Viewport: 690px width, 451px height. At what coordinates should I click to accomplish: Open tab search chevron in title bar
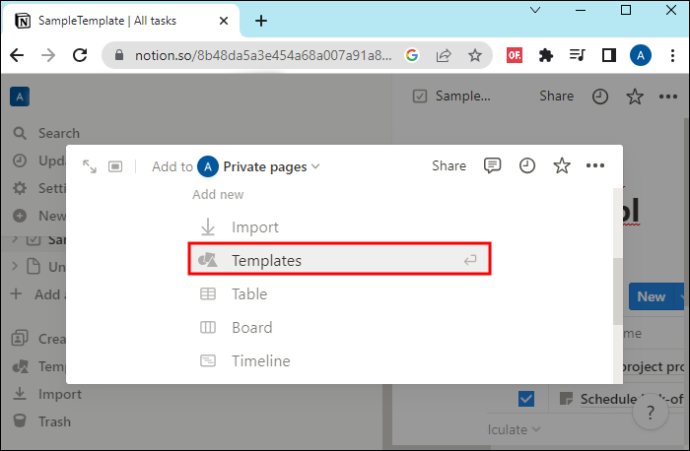[x=535, y=10]
